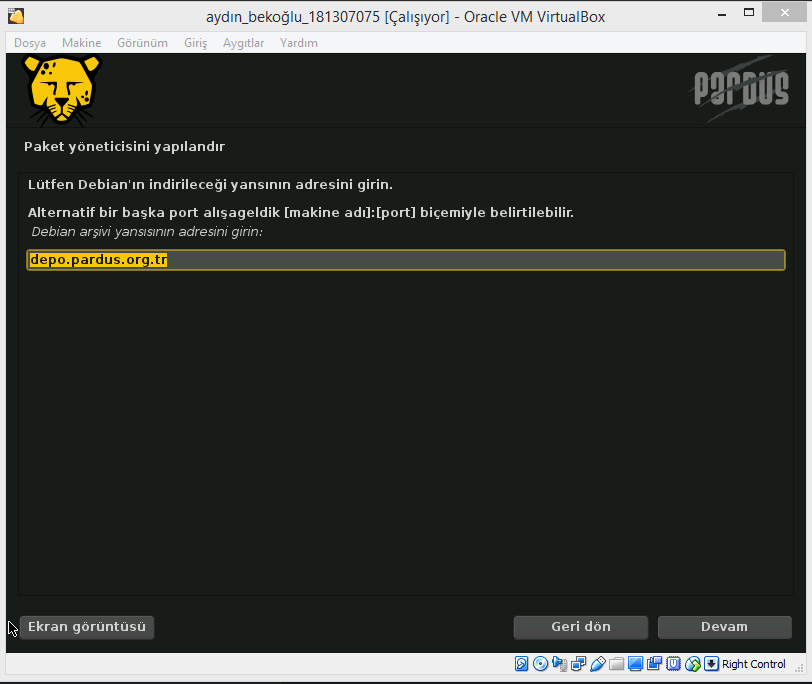Open the Yardım menu
Screen dimensions: 812x684
299,43
